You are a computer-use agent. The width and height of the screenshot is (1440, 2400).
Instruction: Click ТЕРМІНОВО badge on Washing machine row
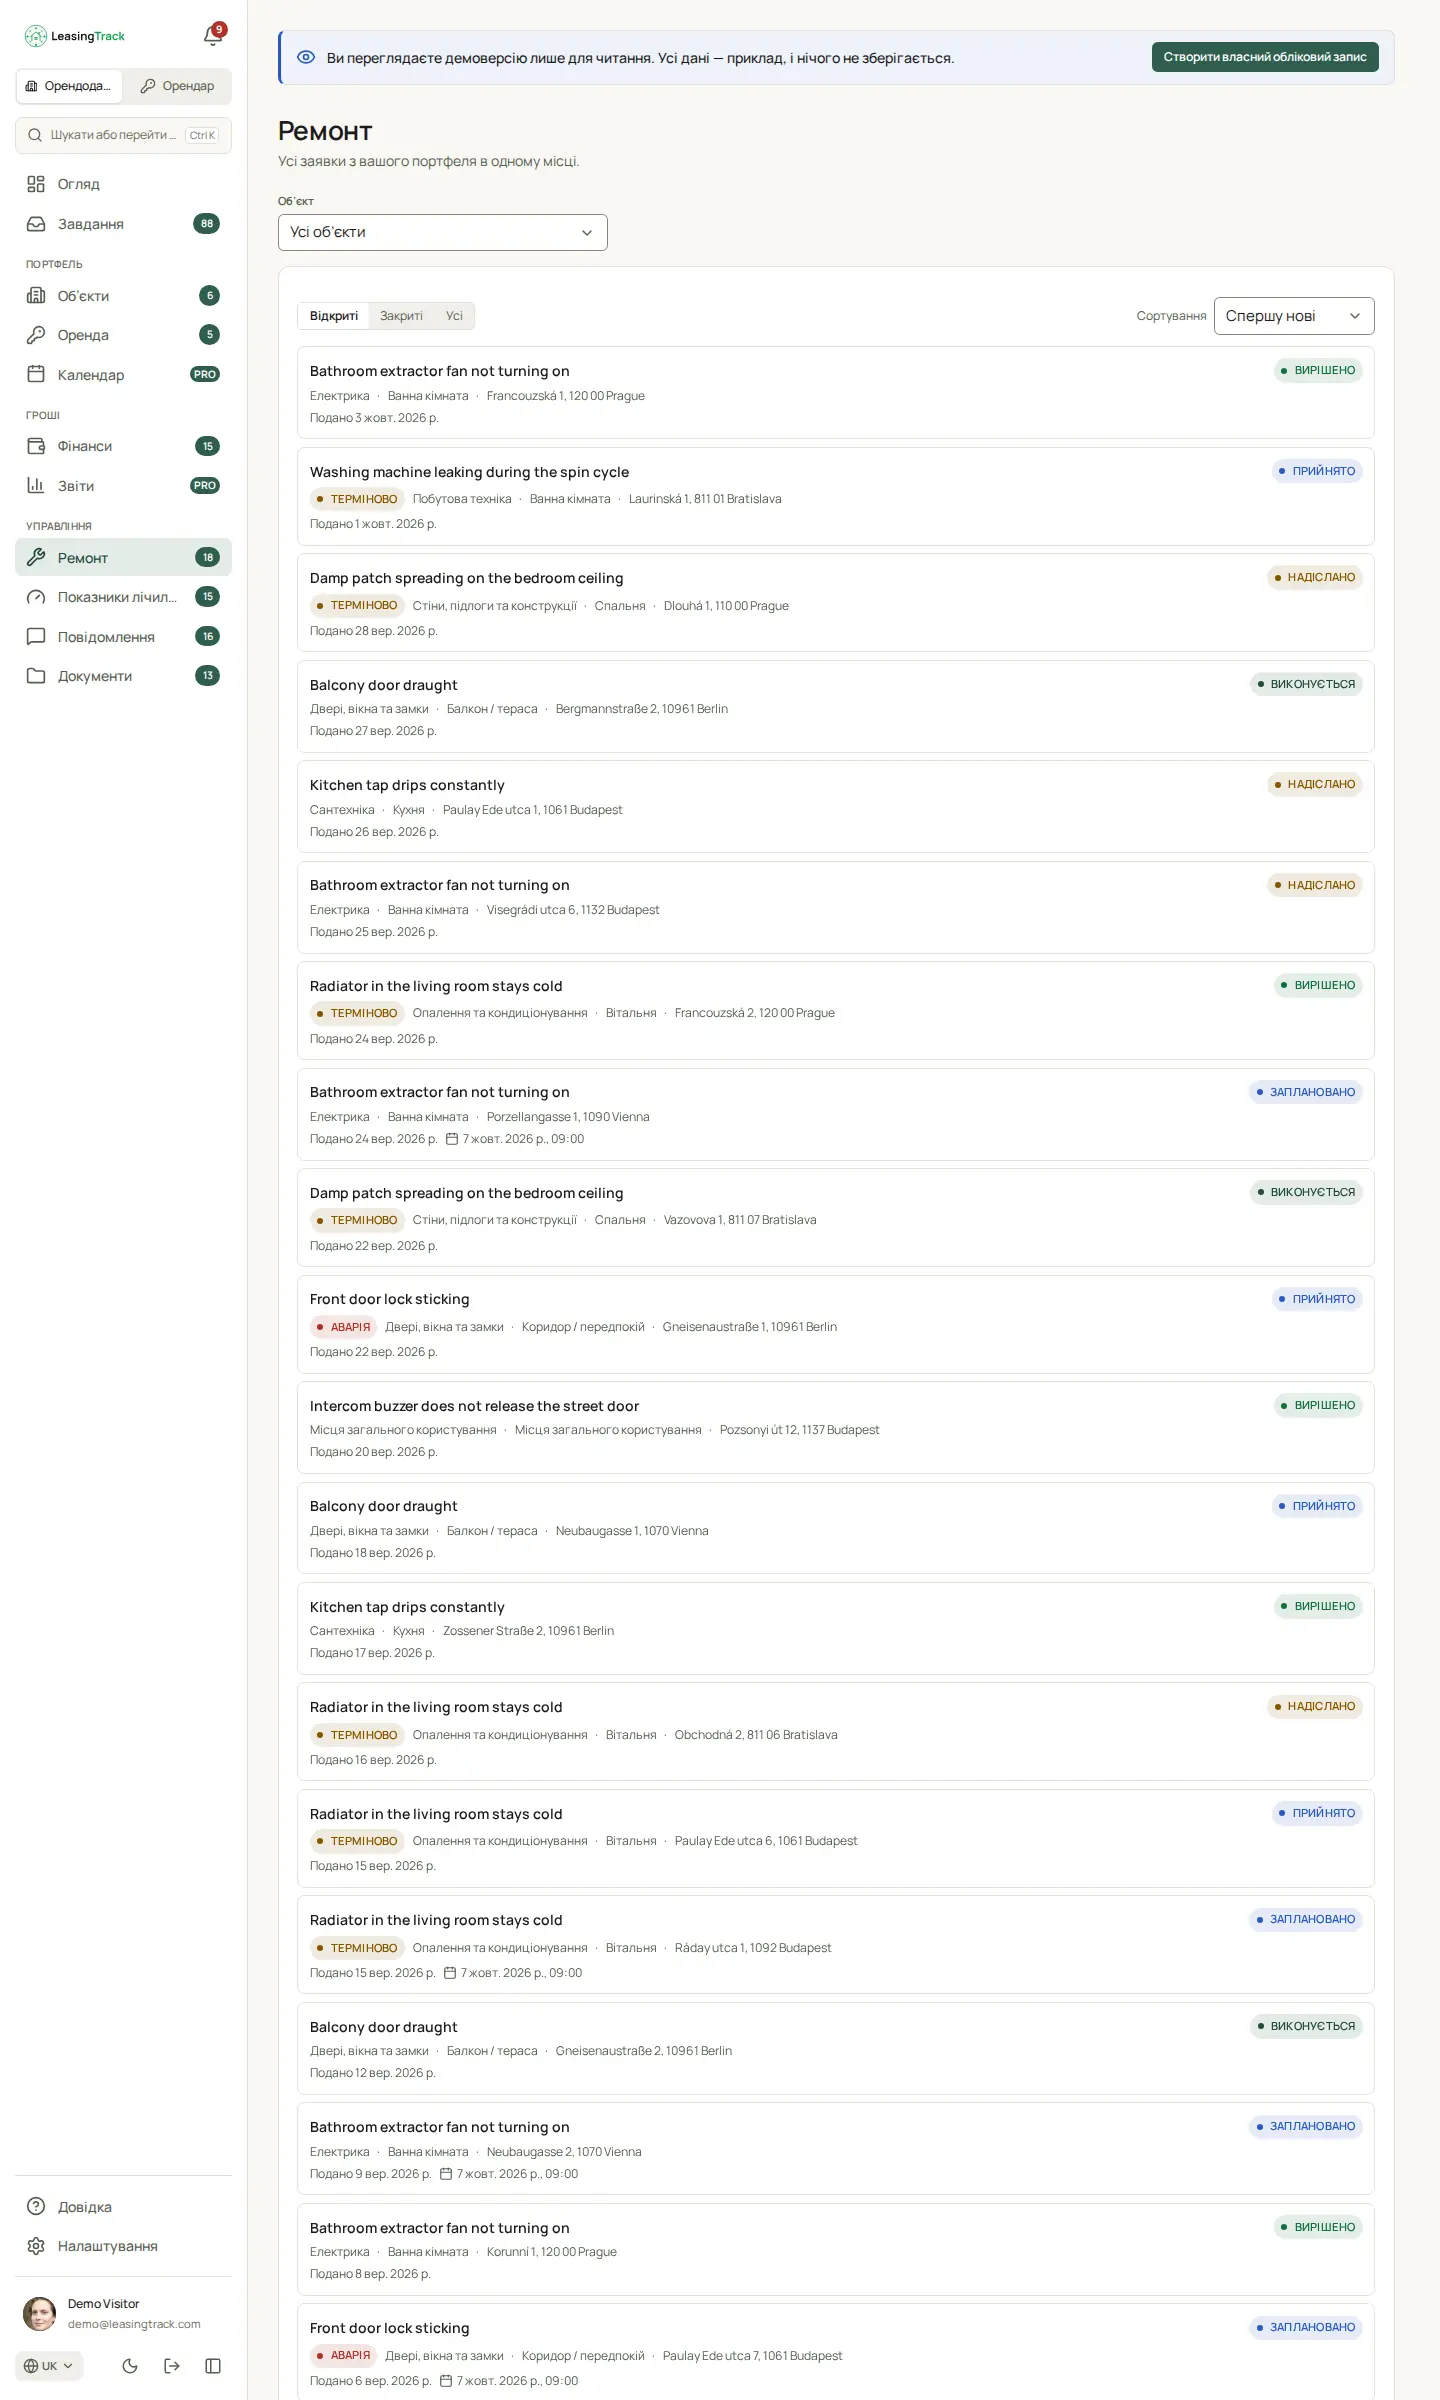[357, 499]
